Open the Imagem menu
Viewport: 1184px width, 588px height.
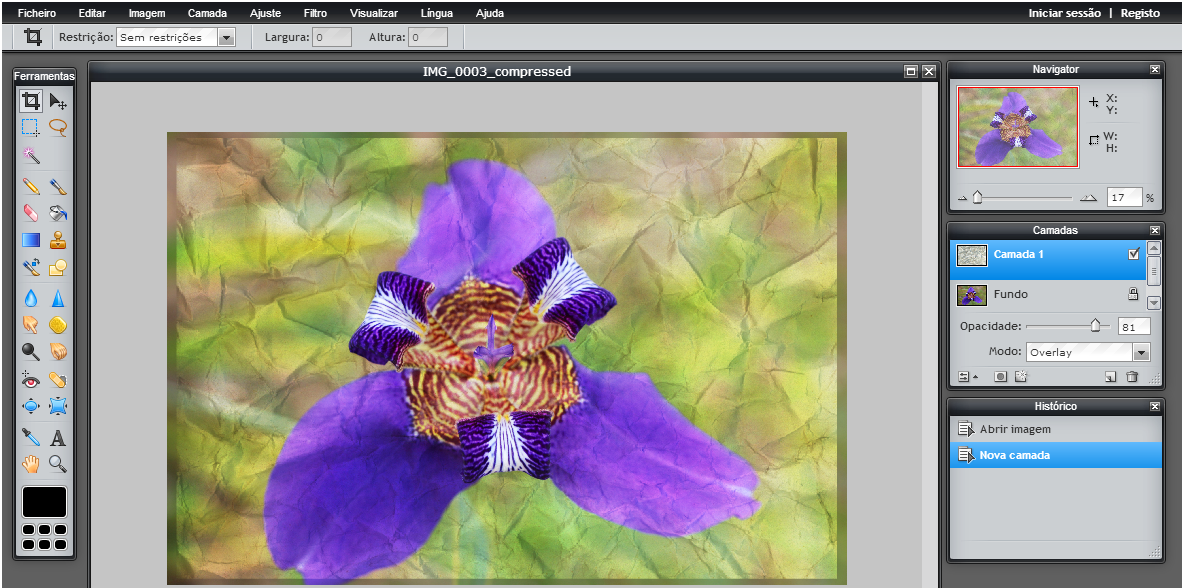pyautogui.click(x=146, y=13)
